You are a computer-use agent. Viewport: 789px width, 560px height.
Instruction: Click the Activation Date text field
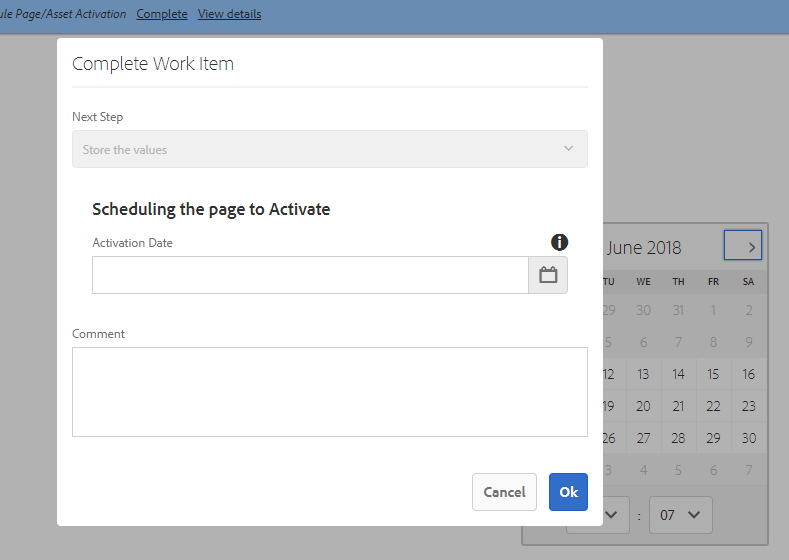coord(310,275)
